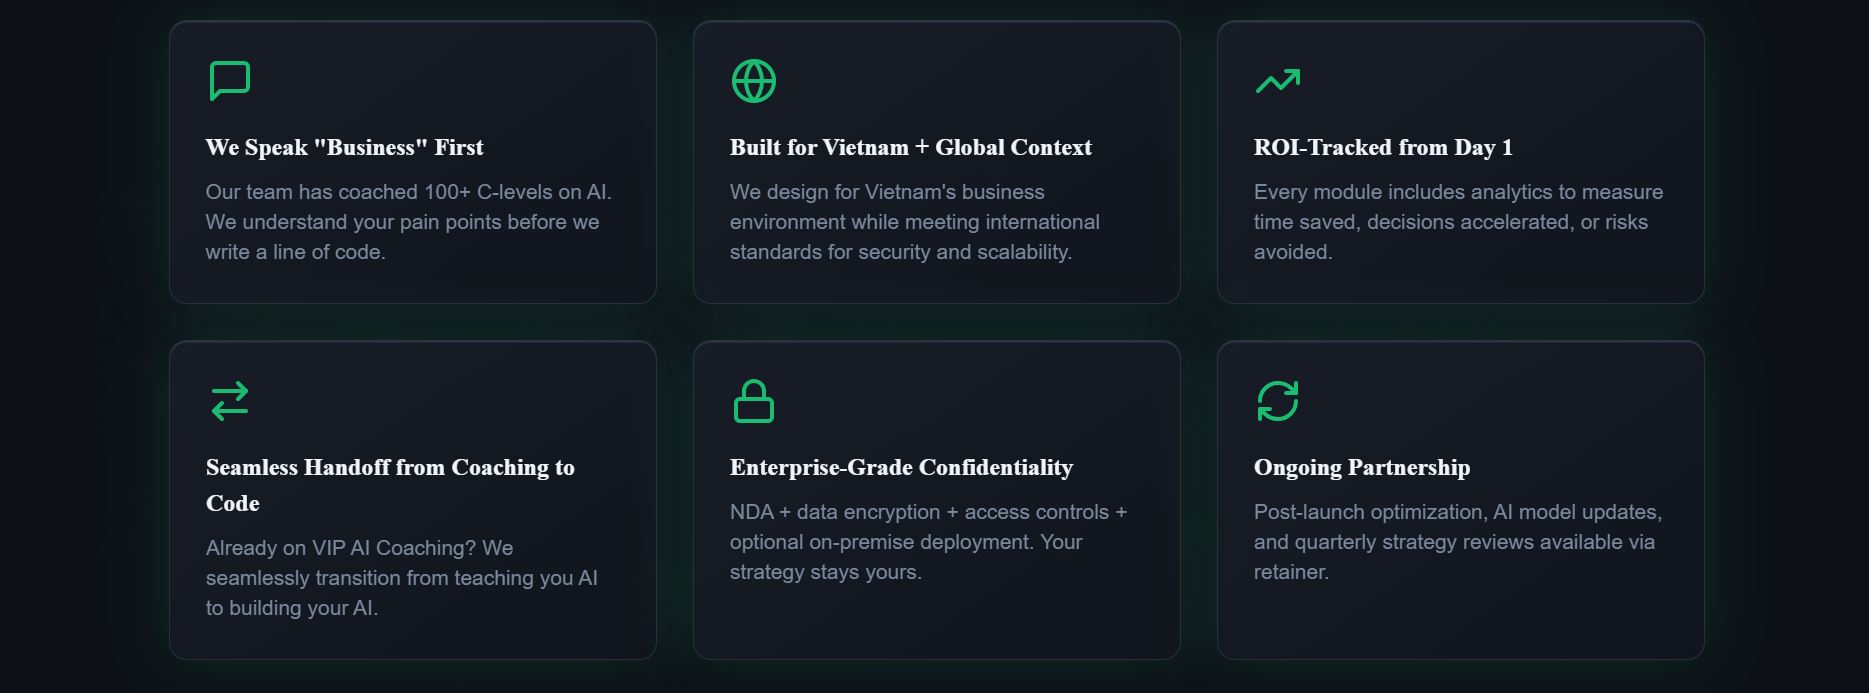Select the Built for Vietnam + Global Context heading
Viewport: 1869px width, 693px height.
coord(910,148)
